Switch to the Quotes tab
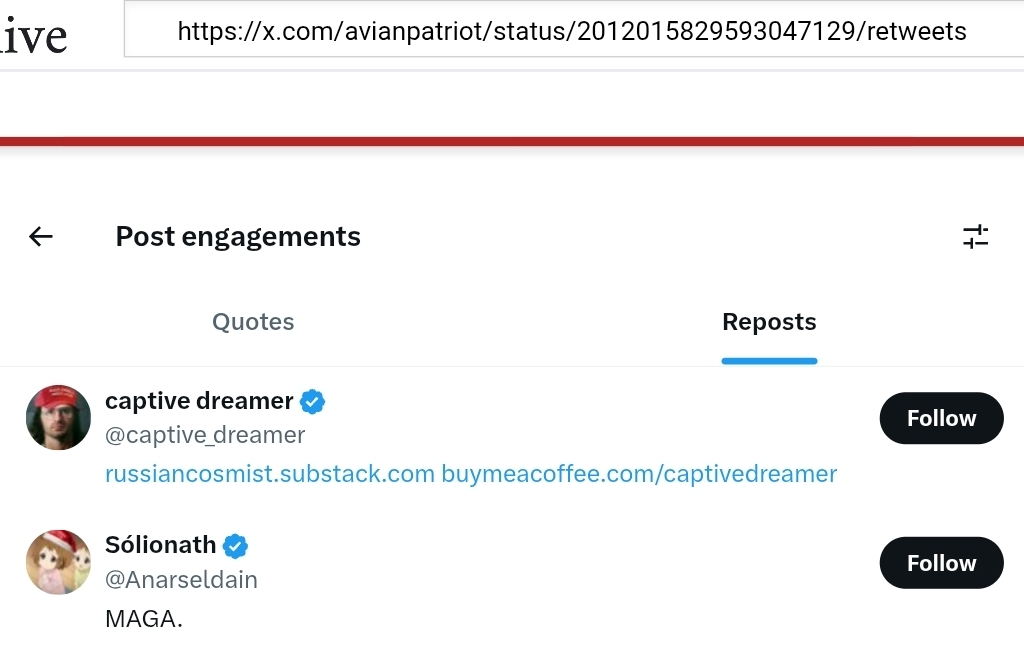Screen dimensions: 1024x656 click(x=253, y=322)
